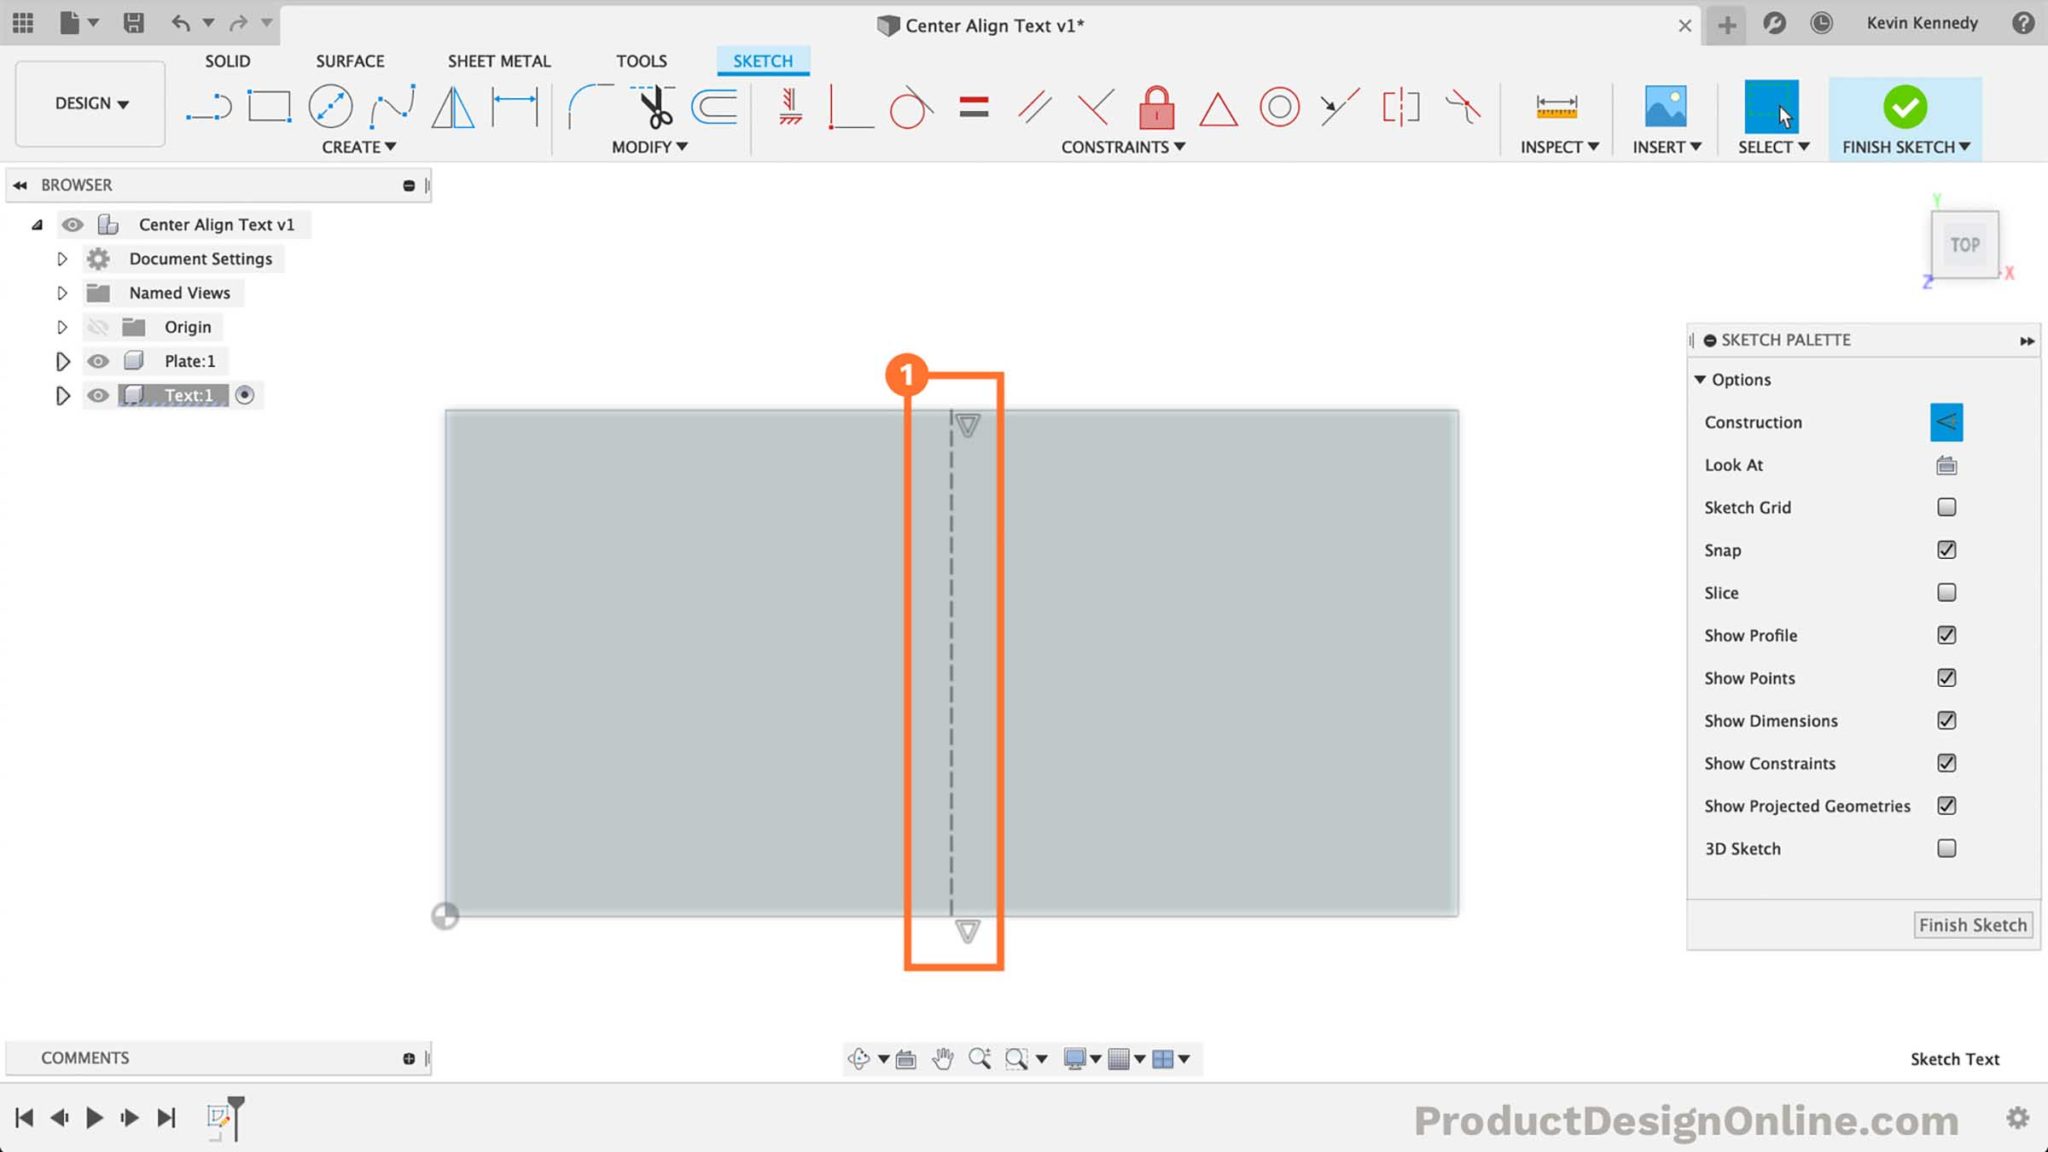This screenshot has width=2048, height=1152.
Task: Enable the Sketch Grid checkbox
Action: coord(1946,507)
